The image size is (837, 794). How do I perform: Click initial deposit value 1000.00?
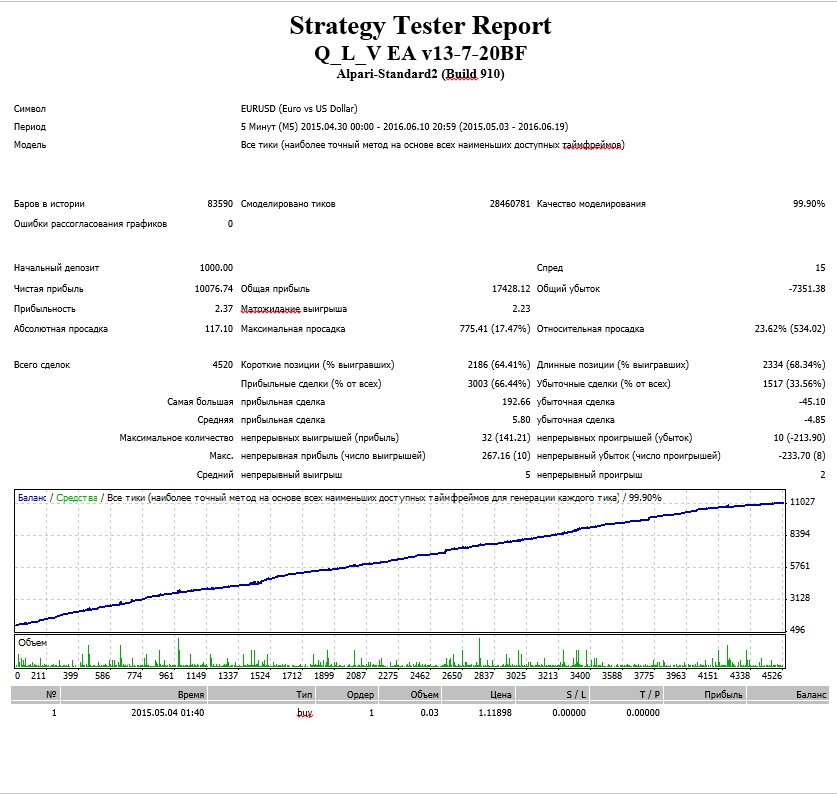[x=216, y=268]
